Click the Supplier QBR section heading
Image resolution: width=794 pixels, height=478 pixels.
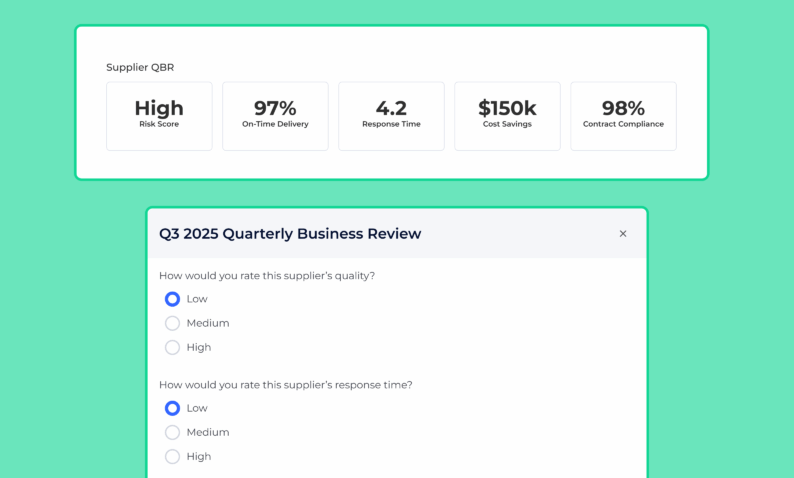pos(140,67)
